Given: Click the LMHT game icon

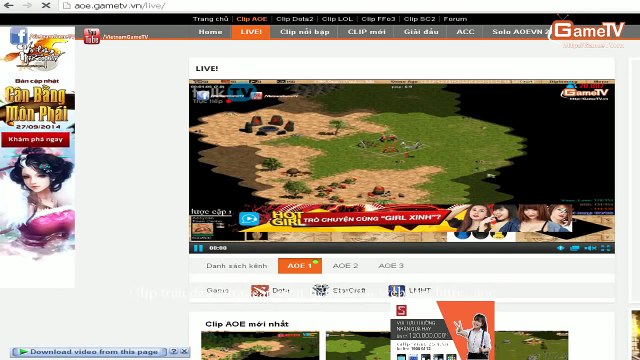Looking at the screenshot, I should (x=396, y=291).
